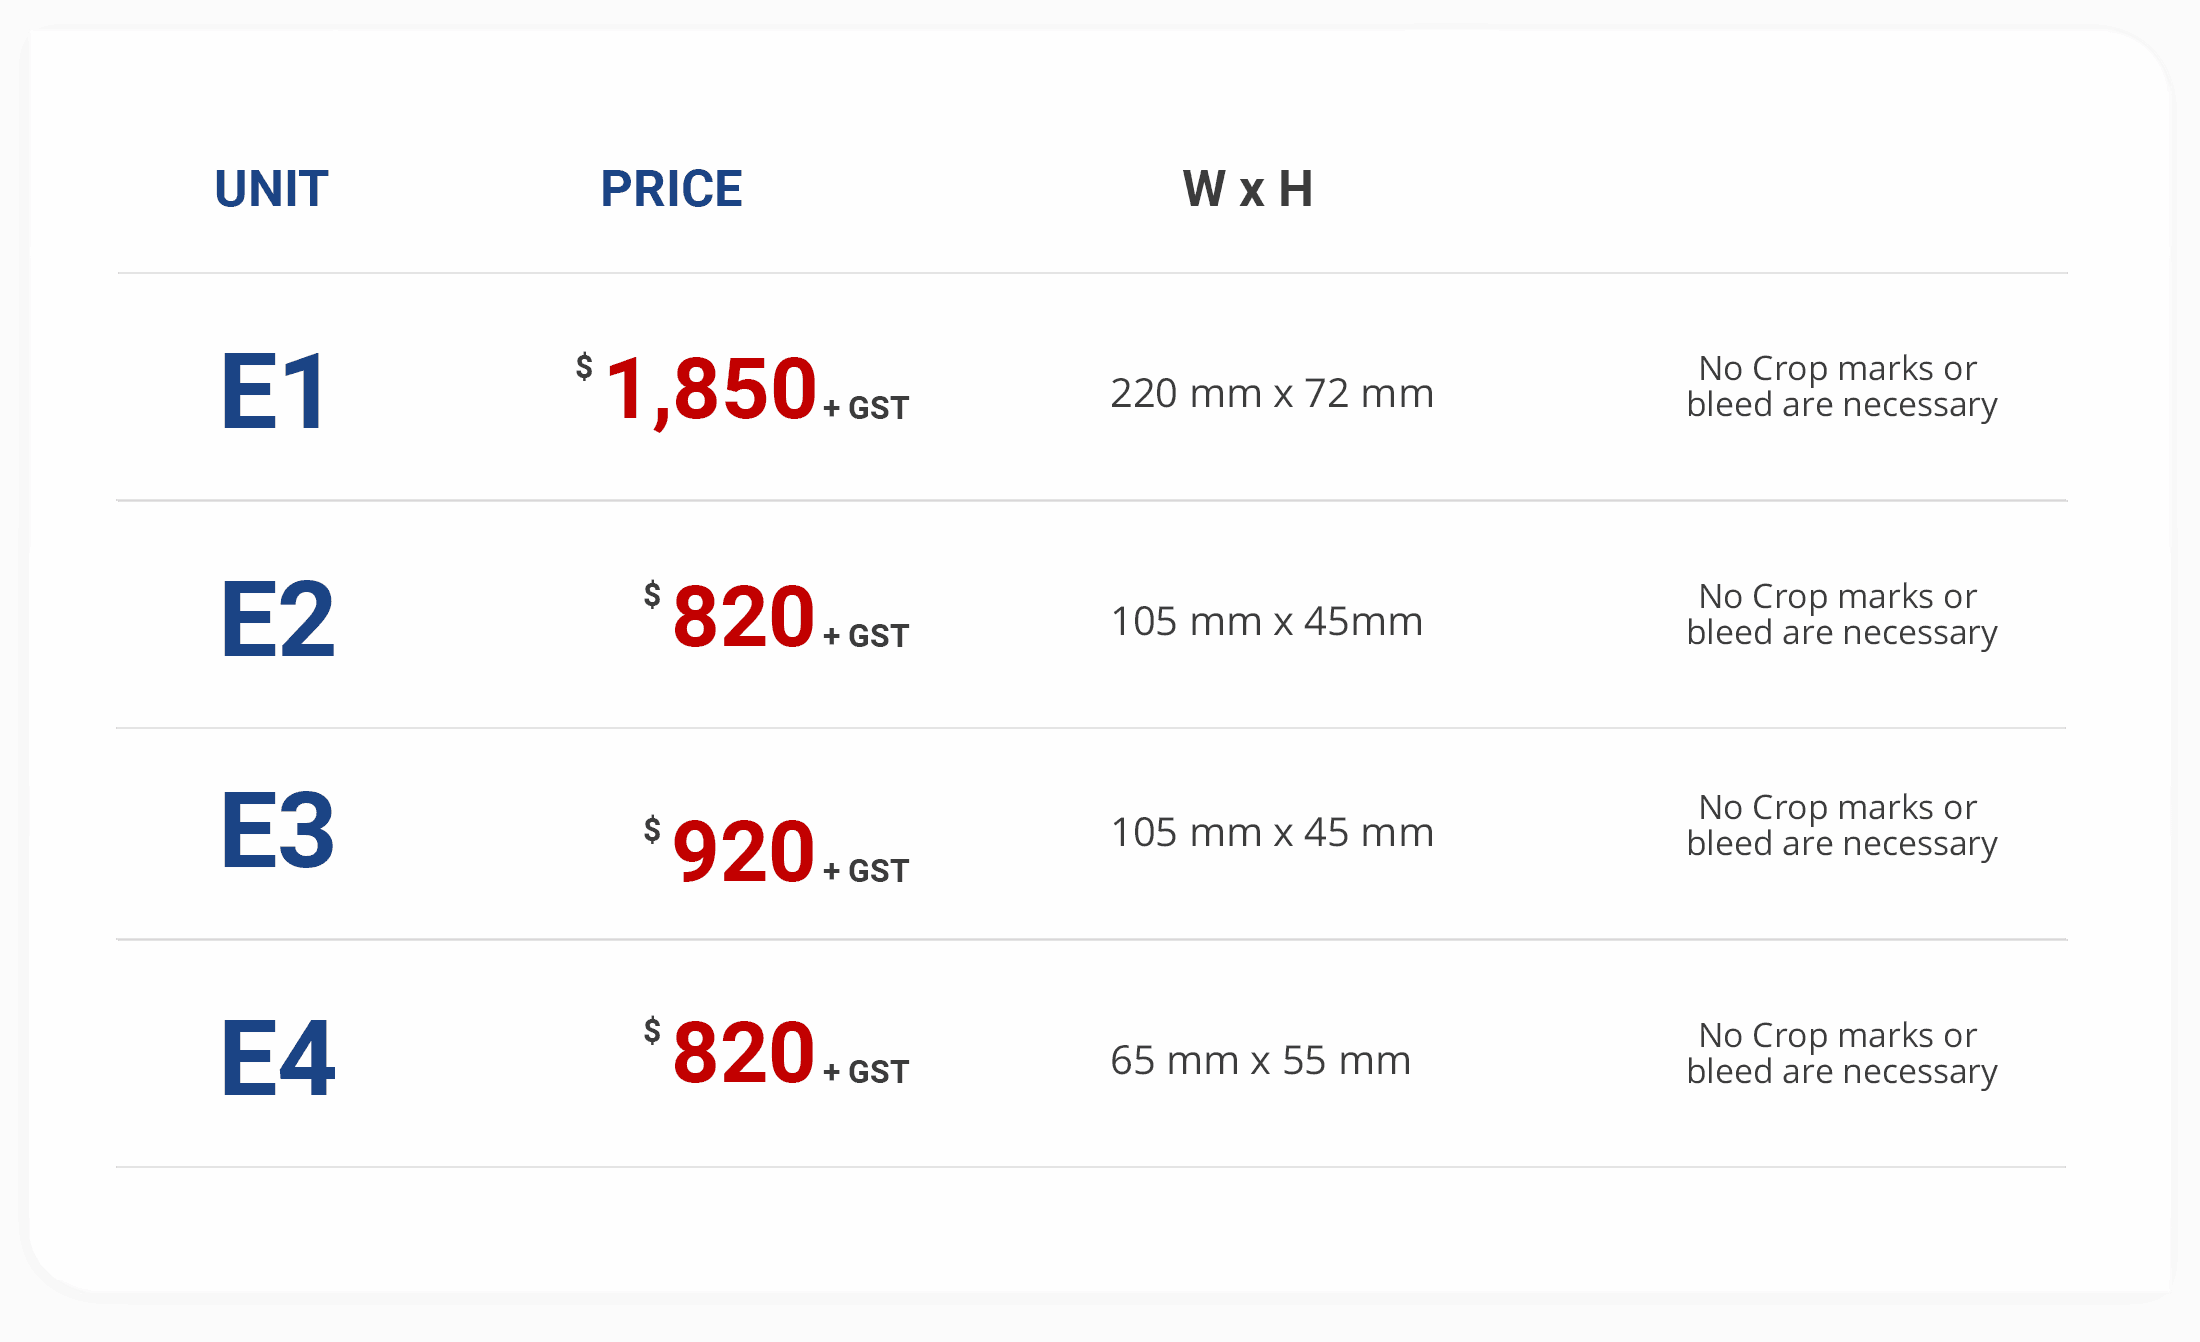The image size is (2200, 1342).
Task: Click the UNIT column header
Action: 271,189
